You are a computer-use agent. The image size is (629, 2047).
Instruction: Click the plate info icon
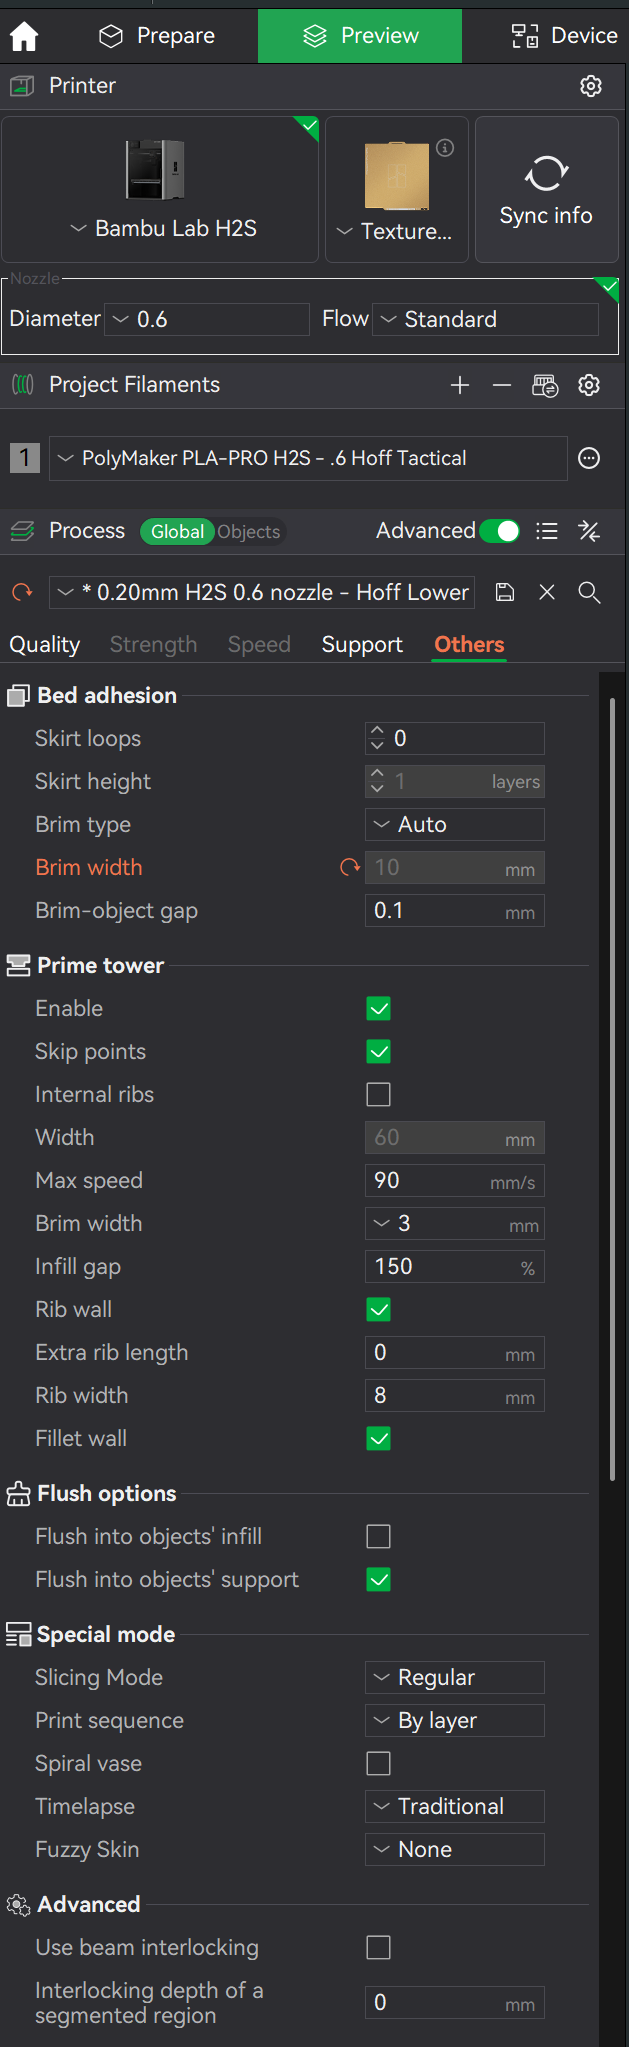(445, 148)
